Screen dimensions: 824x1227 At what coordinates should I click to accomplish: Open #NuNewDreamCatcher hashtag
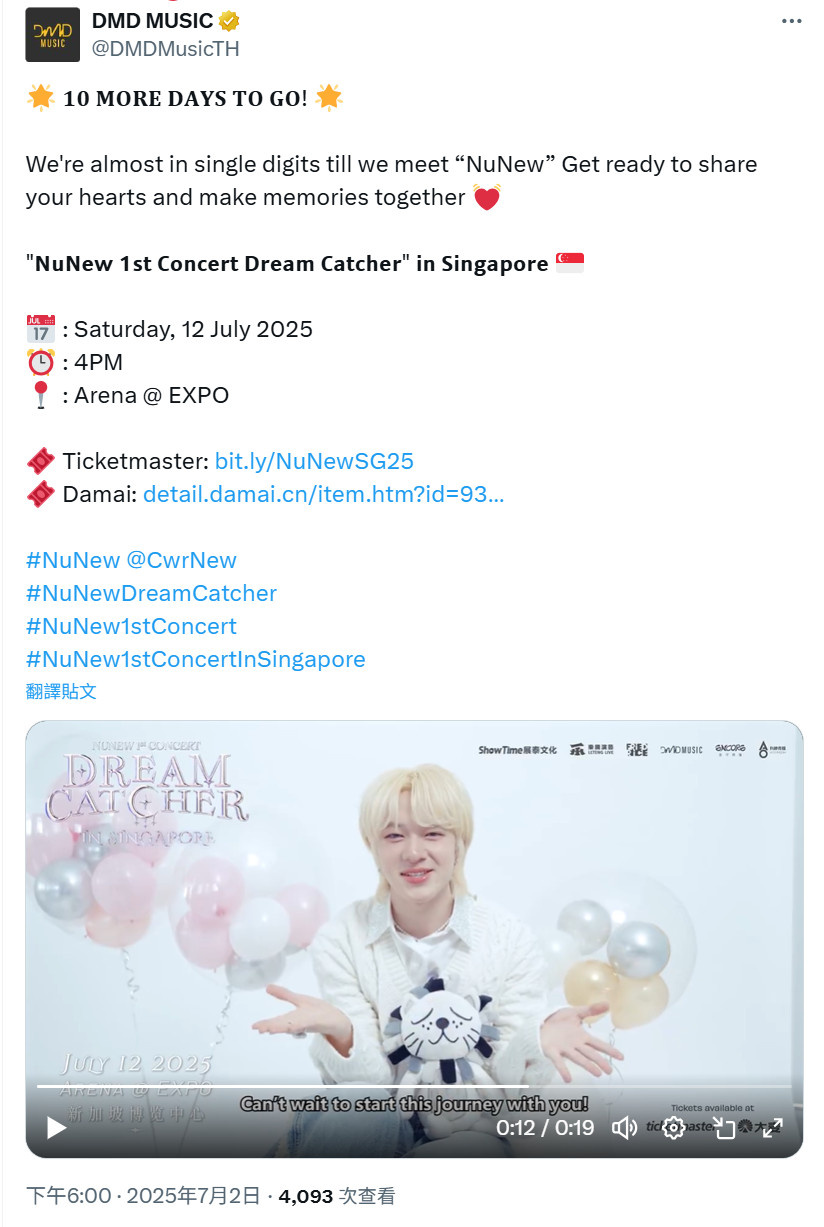151,593
